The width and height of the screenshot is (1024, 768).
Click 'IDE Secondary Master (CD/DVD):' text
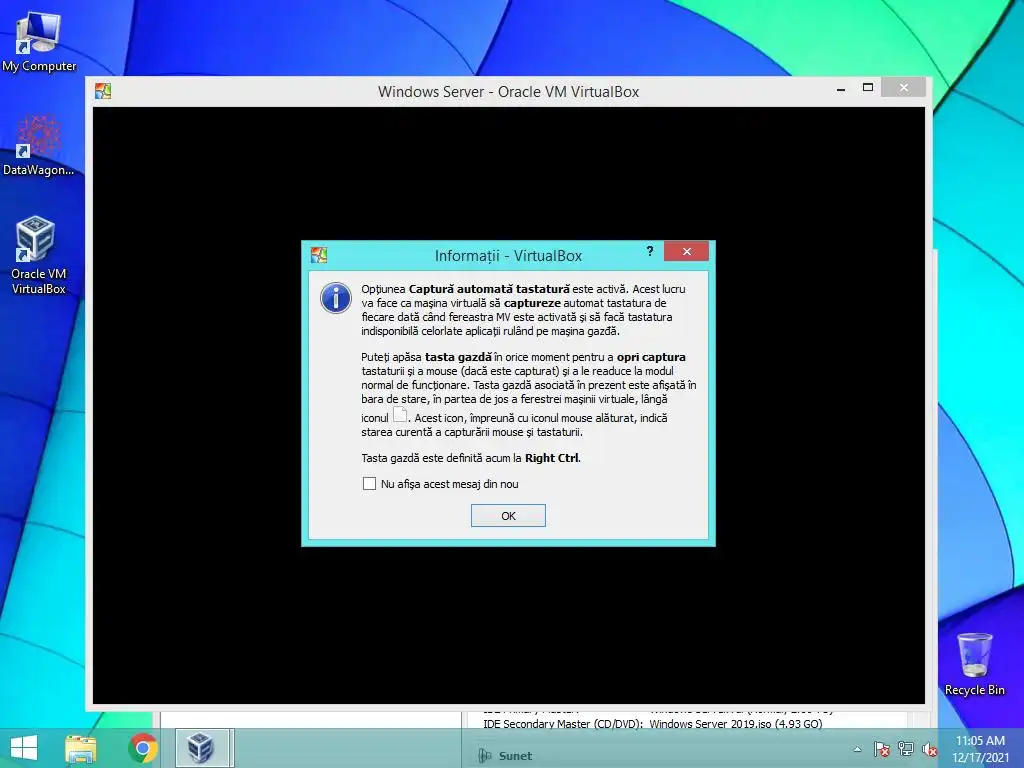(563, 724)
